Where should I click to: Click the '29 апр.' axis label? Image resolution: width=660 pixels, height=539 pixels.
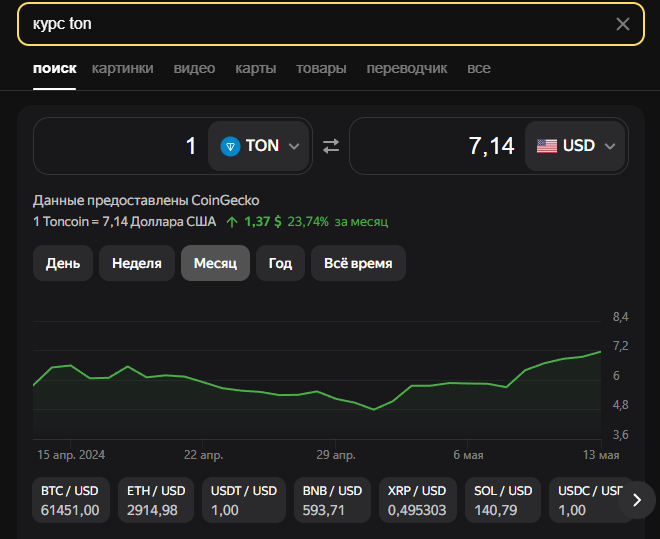pos(336,455)
